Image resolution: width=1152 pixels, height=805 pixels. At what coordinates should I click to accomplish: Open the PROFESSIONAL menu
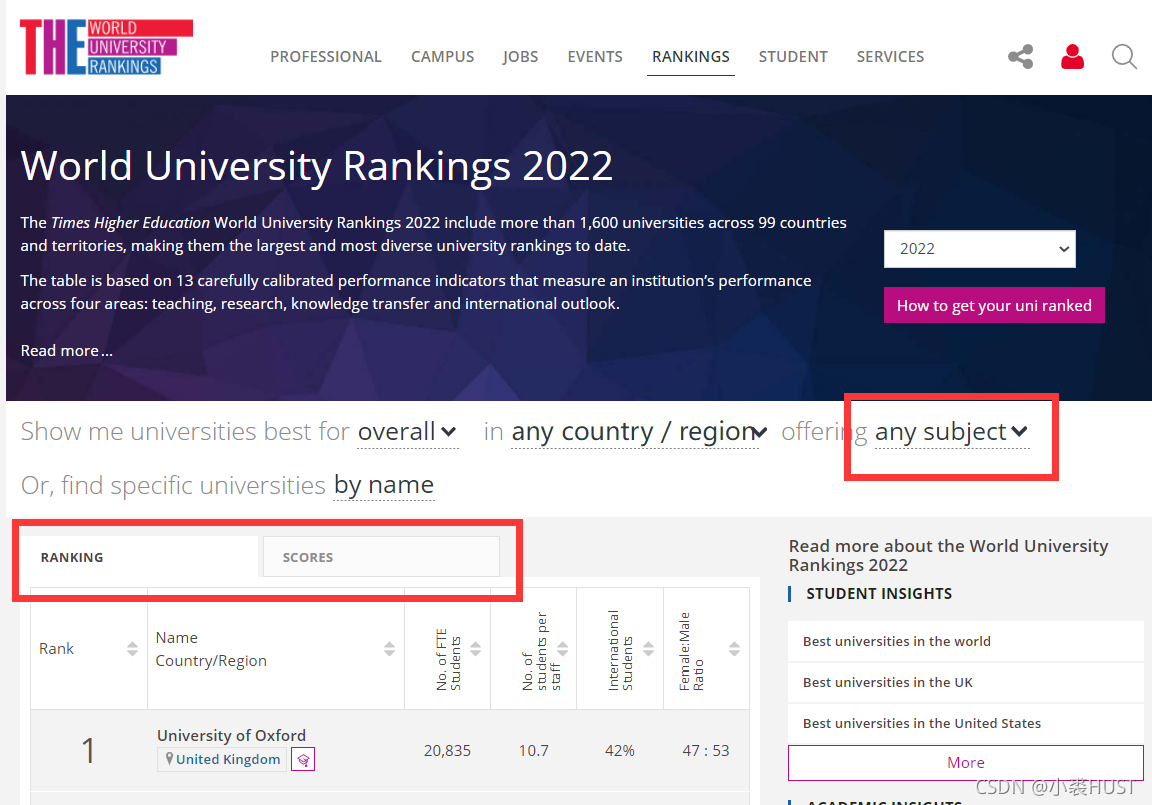(x=325, y=57)
